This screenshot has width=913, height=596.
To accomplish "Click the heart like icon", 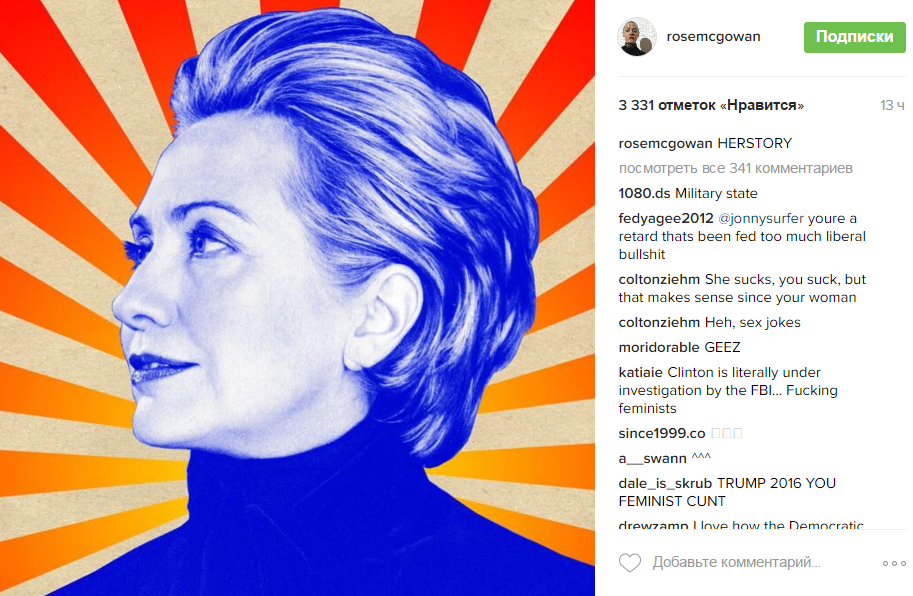I will click(629, 563).
